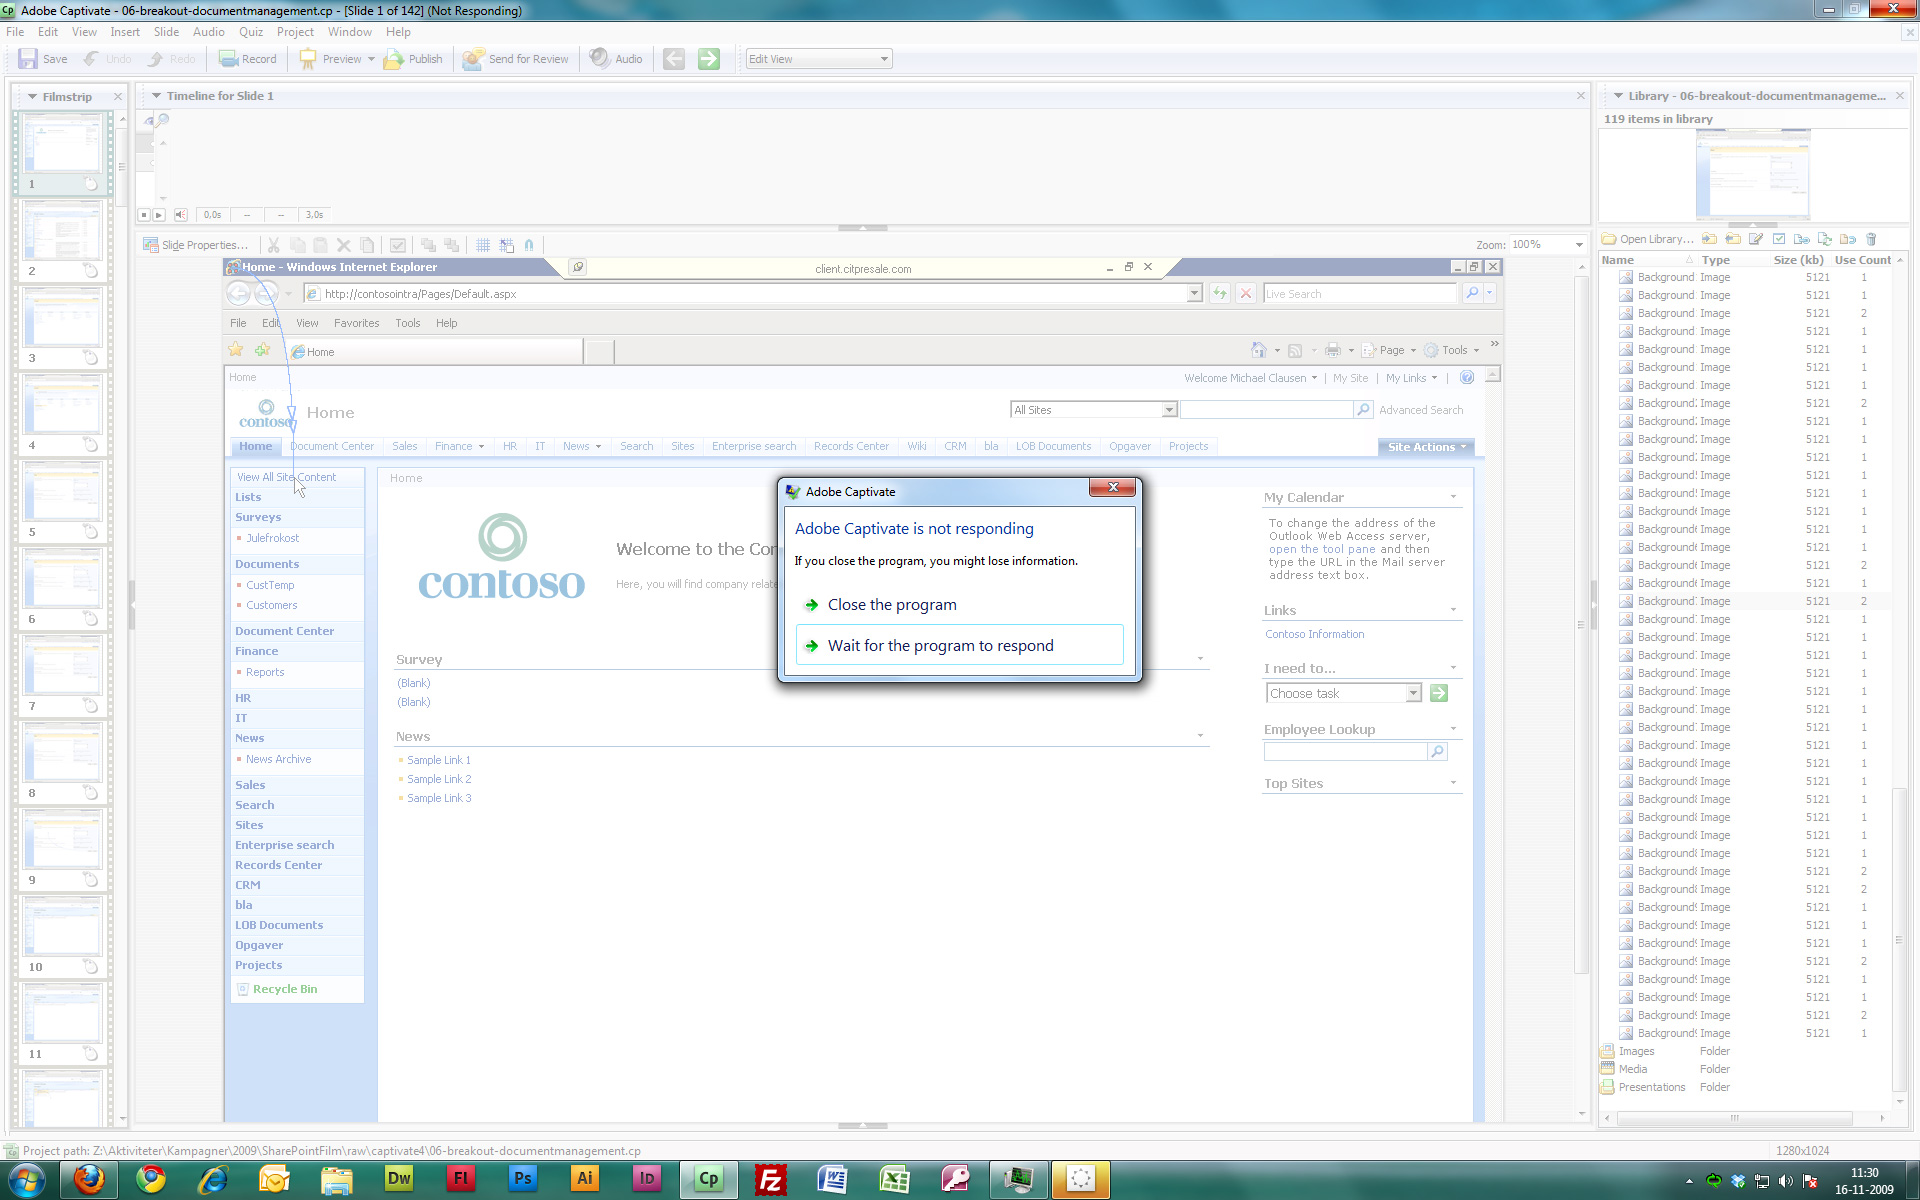The image size is (1920, 1200).
Task: Close the Adobe Captivate program
Action: pyautogui.click(x=892, y=603)
